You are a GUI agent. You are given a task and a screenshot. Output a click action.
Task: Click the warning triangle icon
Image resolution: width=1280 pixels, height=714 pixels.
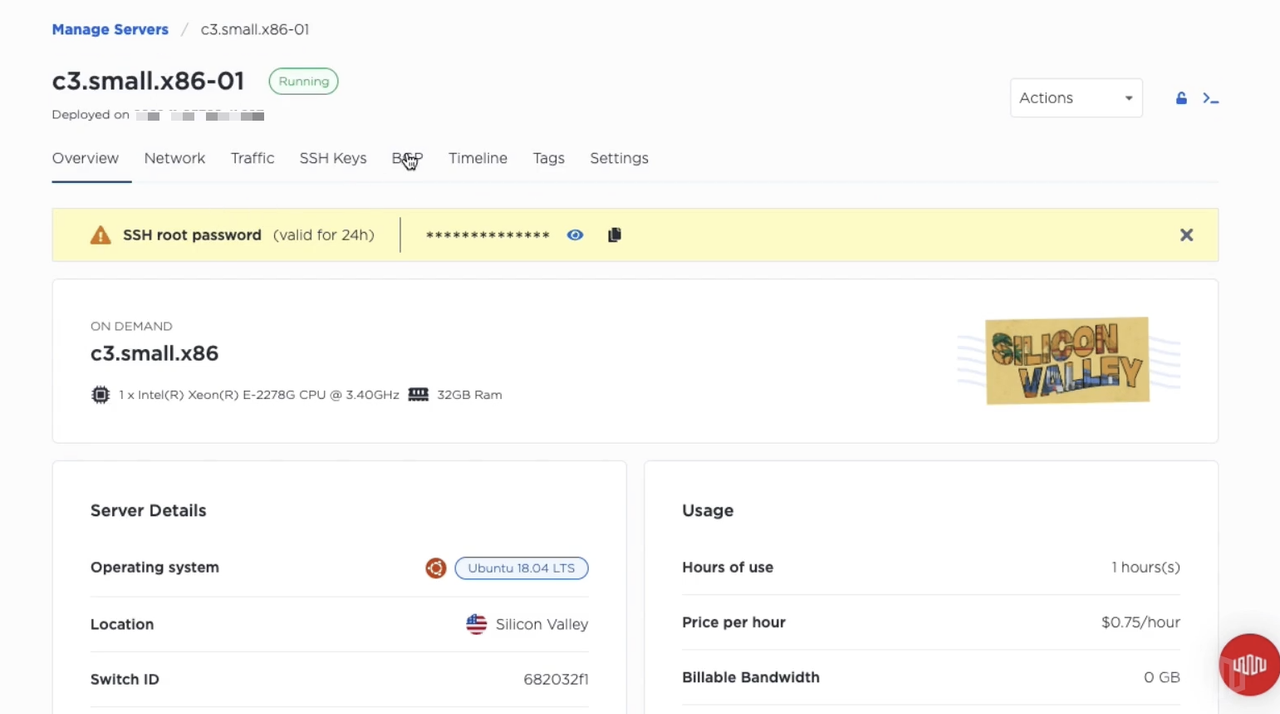click(x=101, y=235)
